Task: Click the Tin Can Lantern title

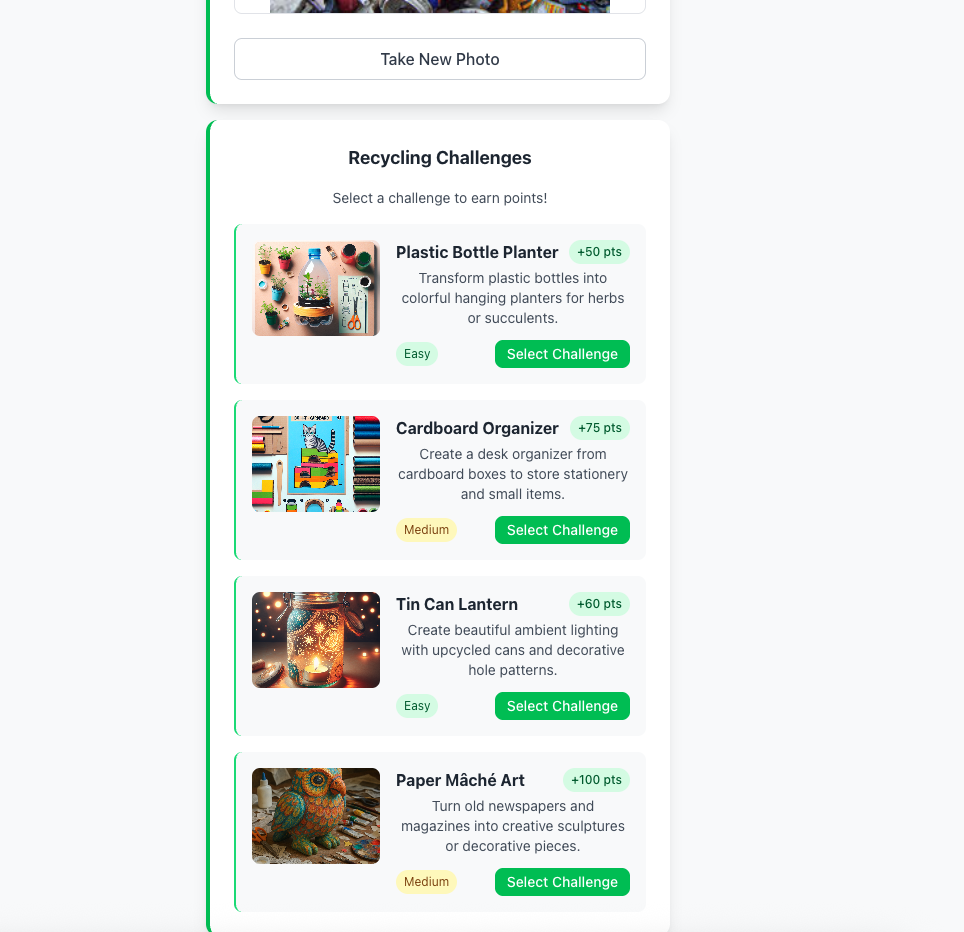Action: pyautogui.click(x=457, y=604)
